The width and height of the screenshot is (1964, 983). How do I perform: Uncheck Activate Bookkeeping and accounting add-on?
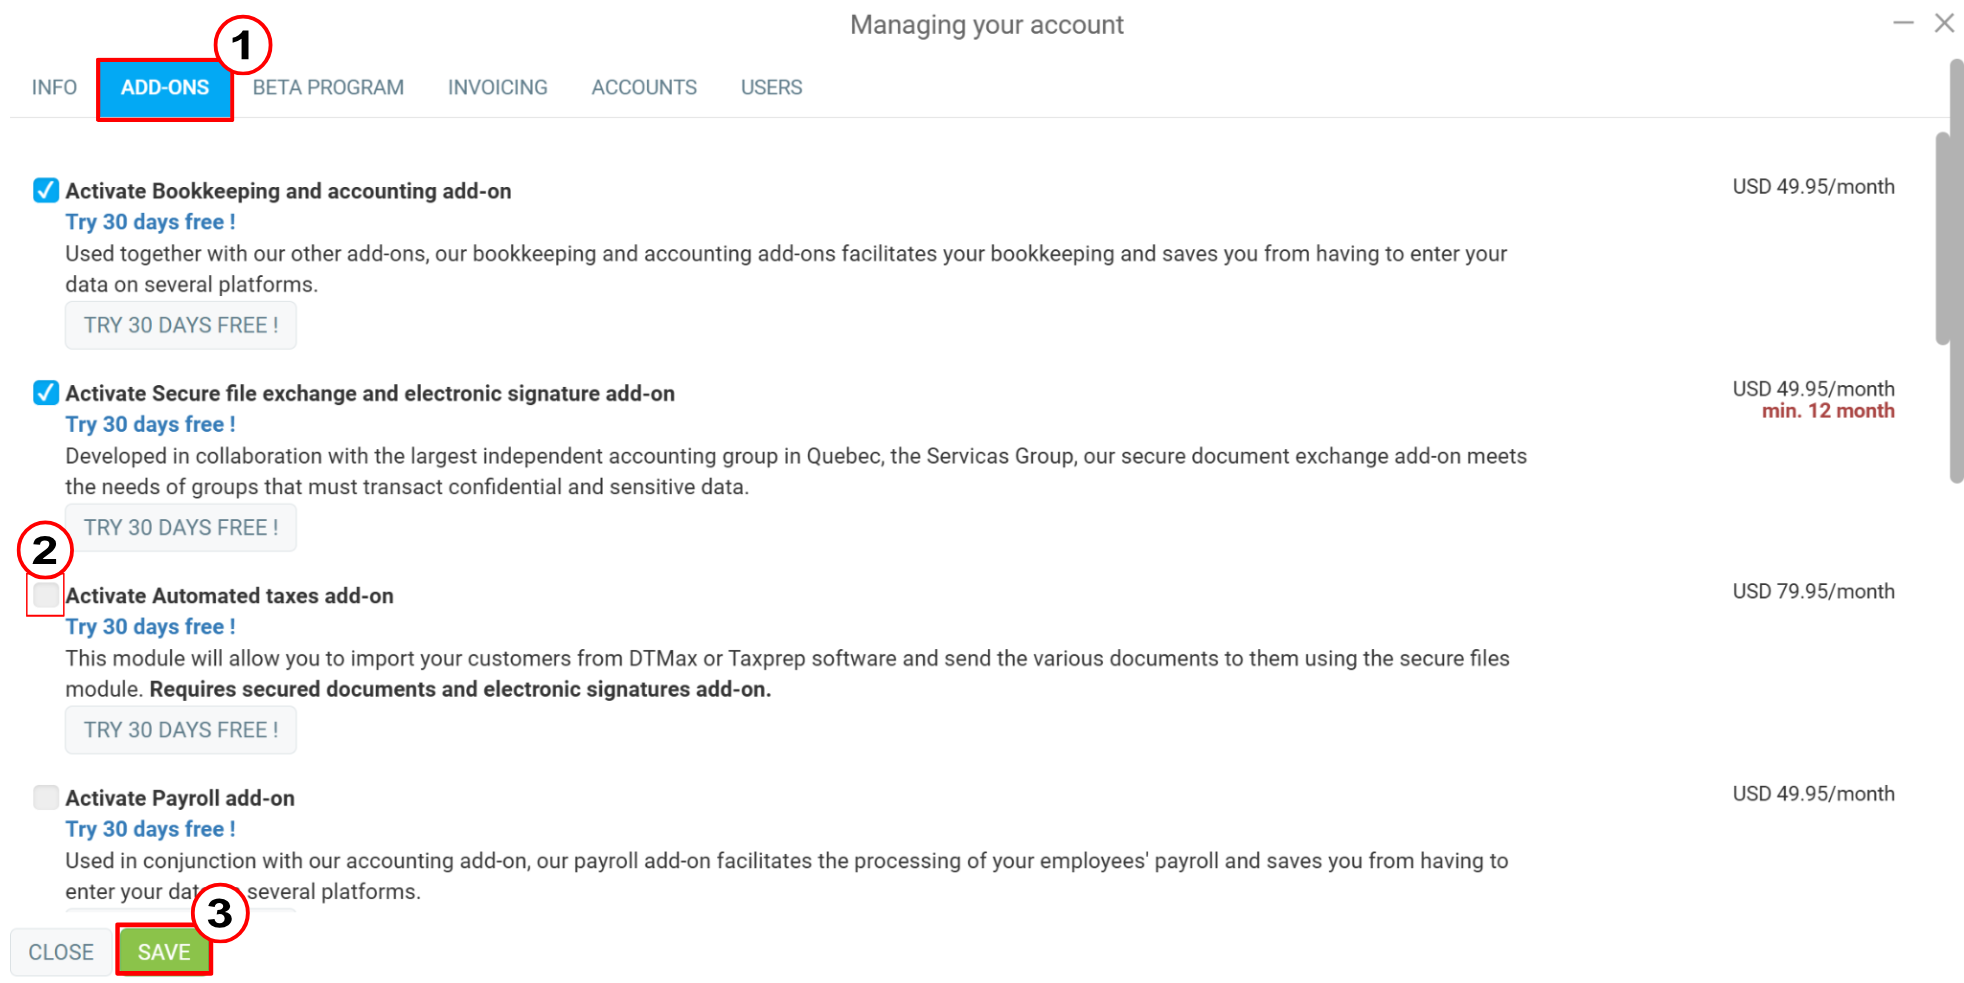pyautogui.click(x=45, y=191)
